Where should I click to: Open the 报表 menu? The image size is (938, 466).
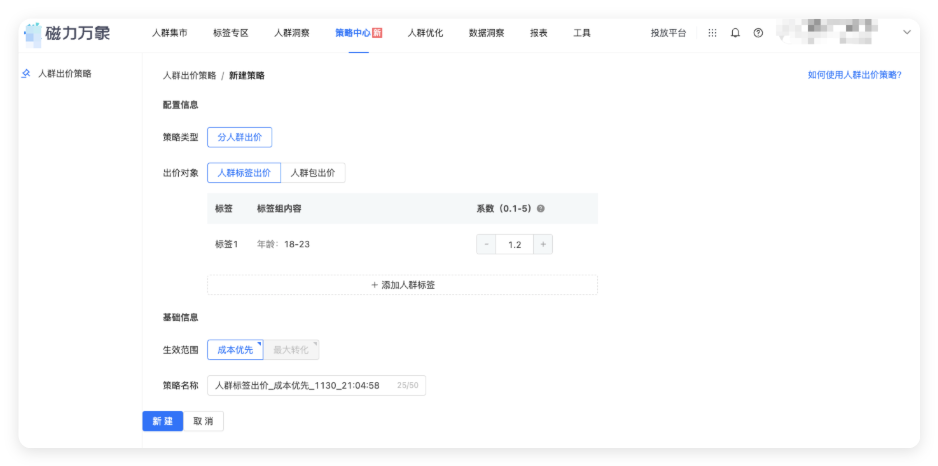538,33
